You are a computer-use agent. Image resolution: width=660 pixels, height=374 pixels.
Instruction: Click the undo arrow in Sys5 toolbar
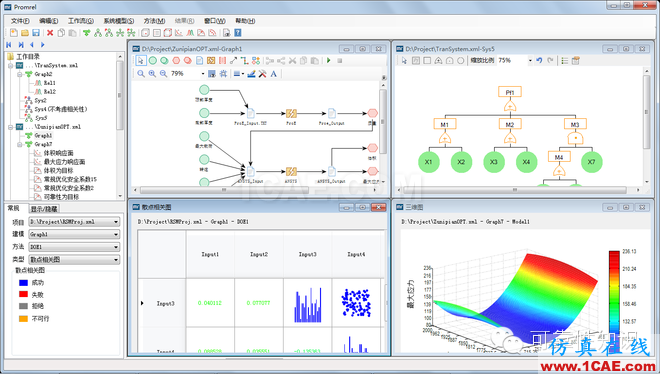pyautogui.click(x=539, y=61)
